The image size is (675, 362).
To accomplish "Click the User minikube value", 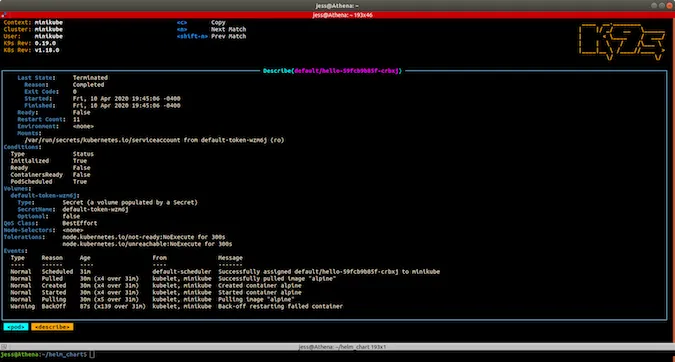I will point(49,36).
